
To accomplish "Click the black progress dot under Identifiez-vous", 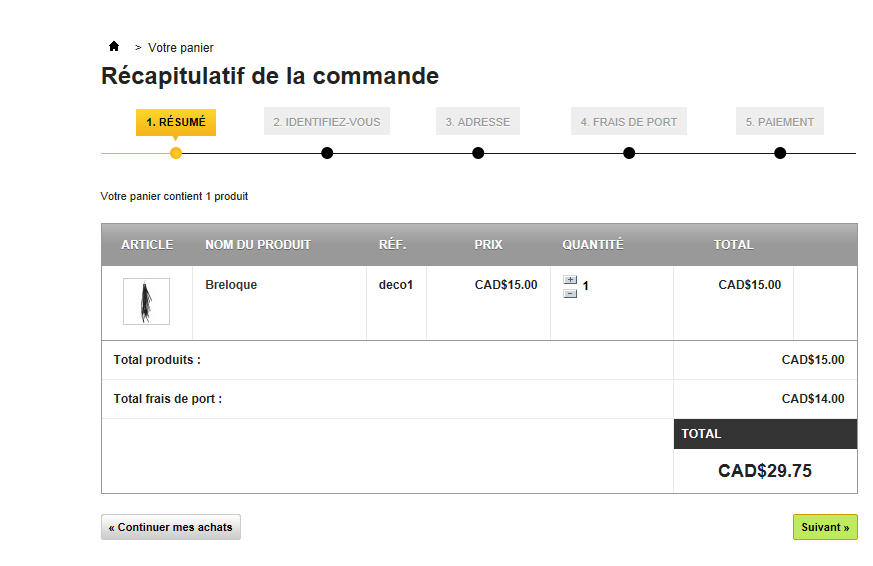I will click(327, 153).
